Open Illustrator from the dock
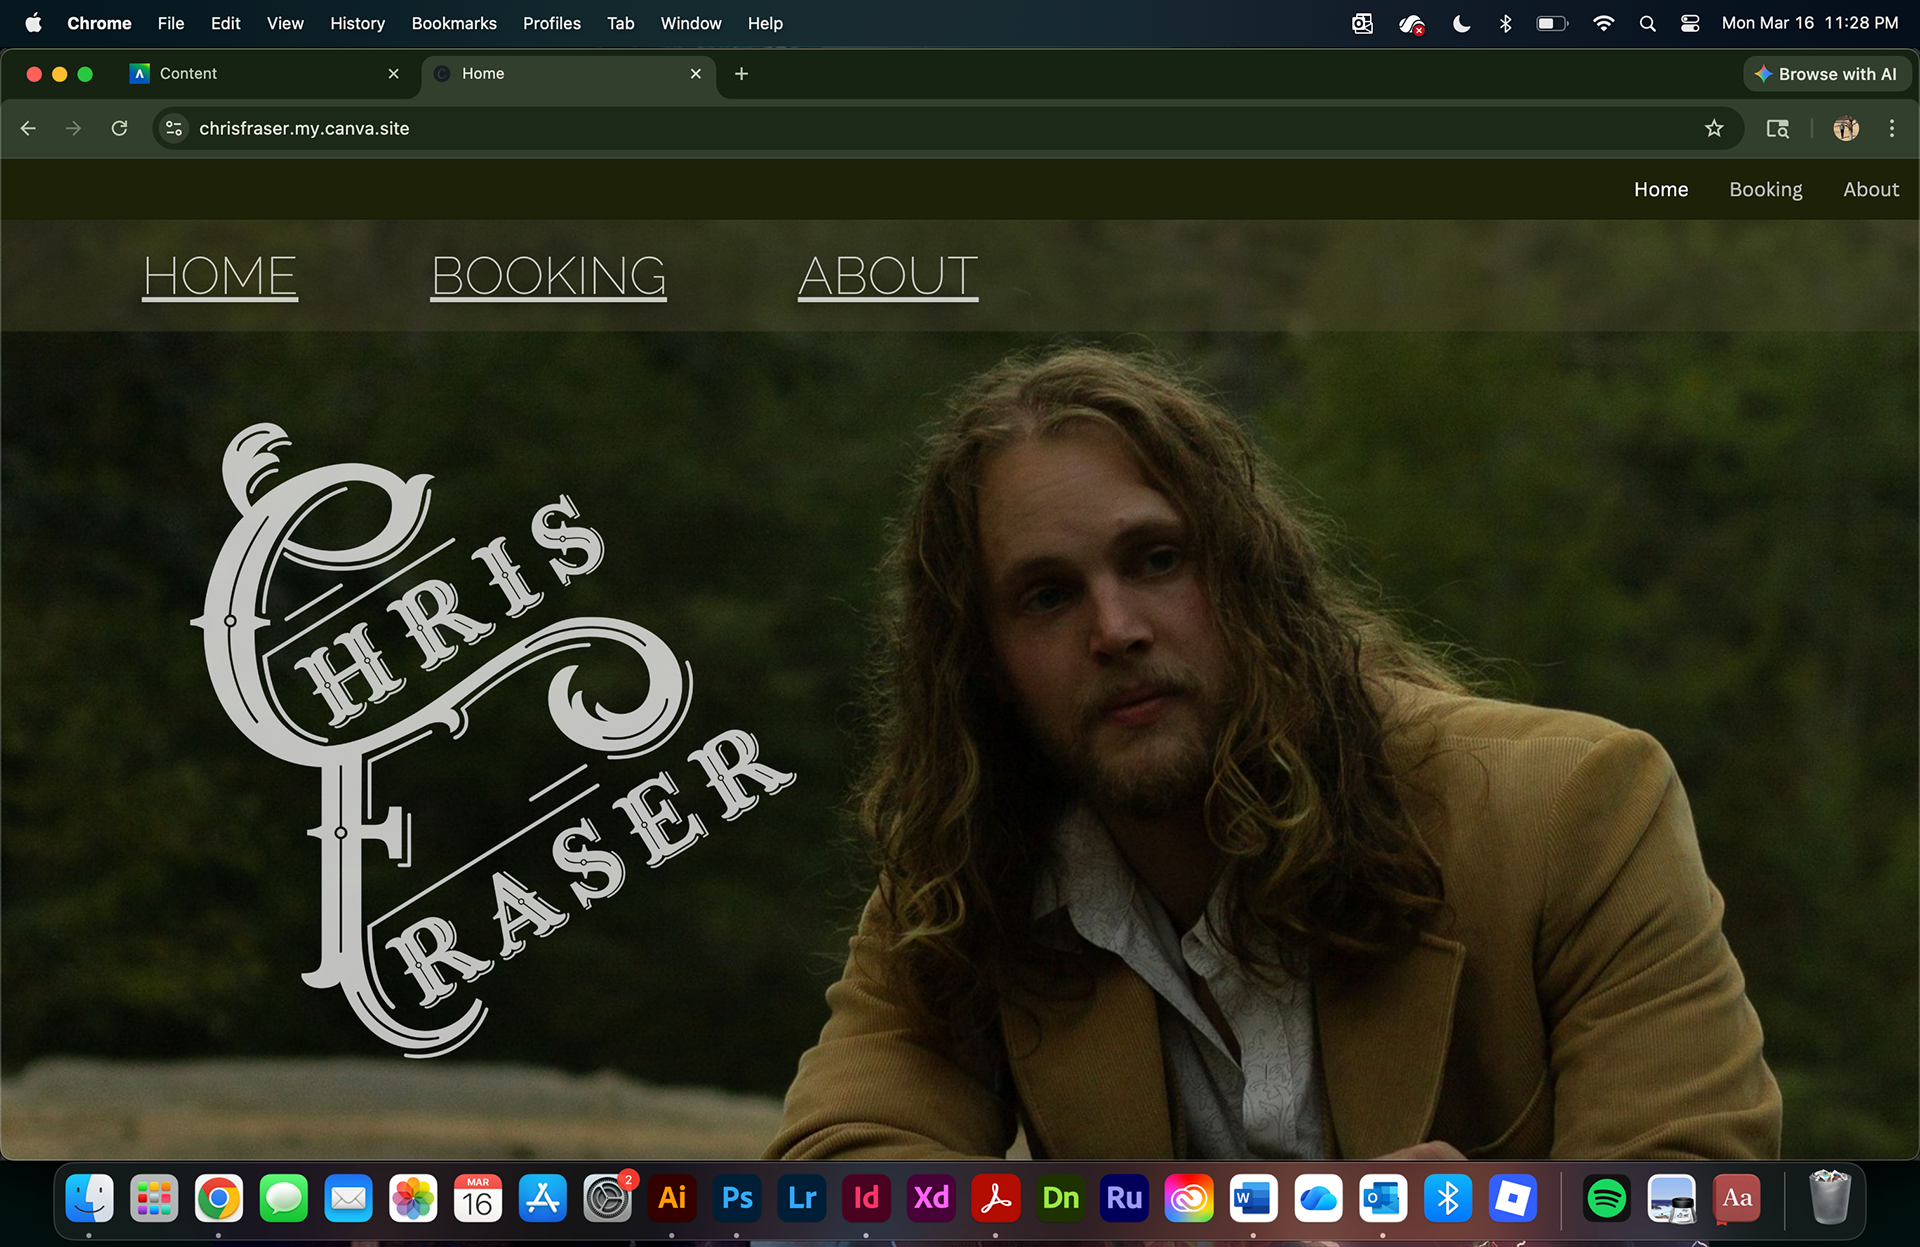Screen dimensions: 1920x1247 coord(672,1197)
